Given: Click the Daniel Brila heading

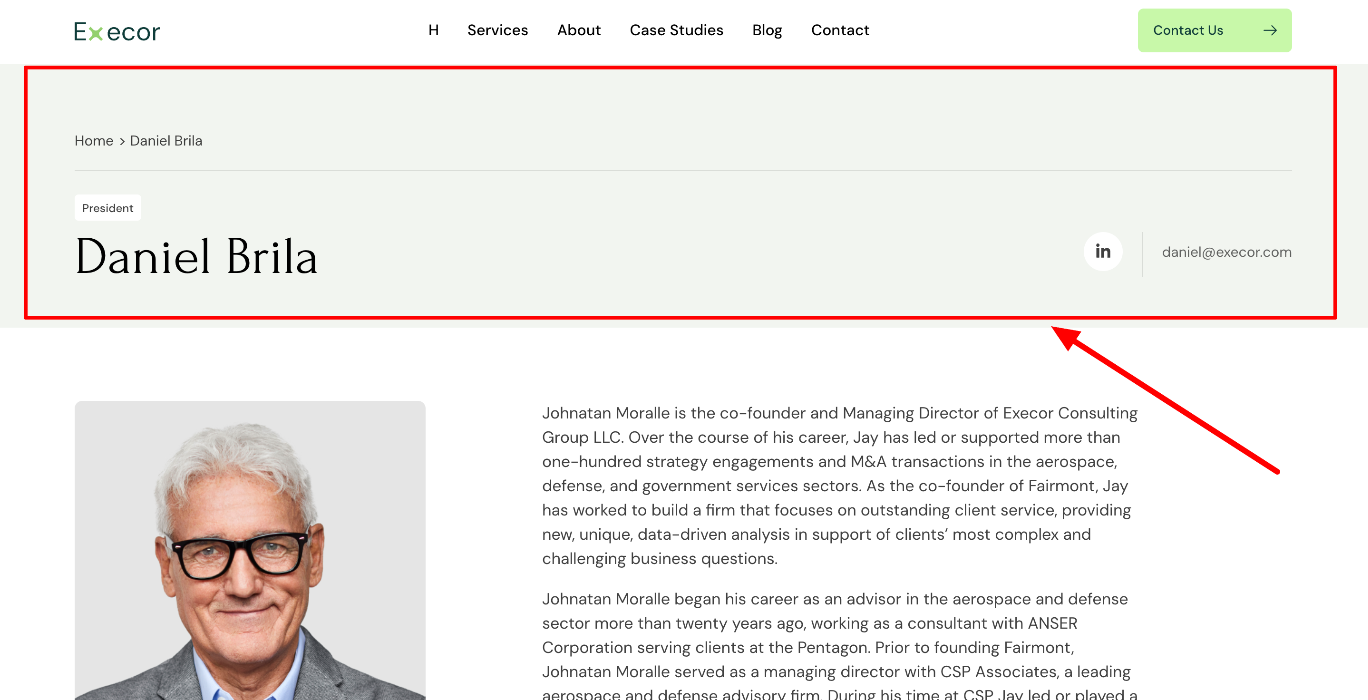Looking at the screenshot, I should tap(196, 257).
